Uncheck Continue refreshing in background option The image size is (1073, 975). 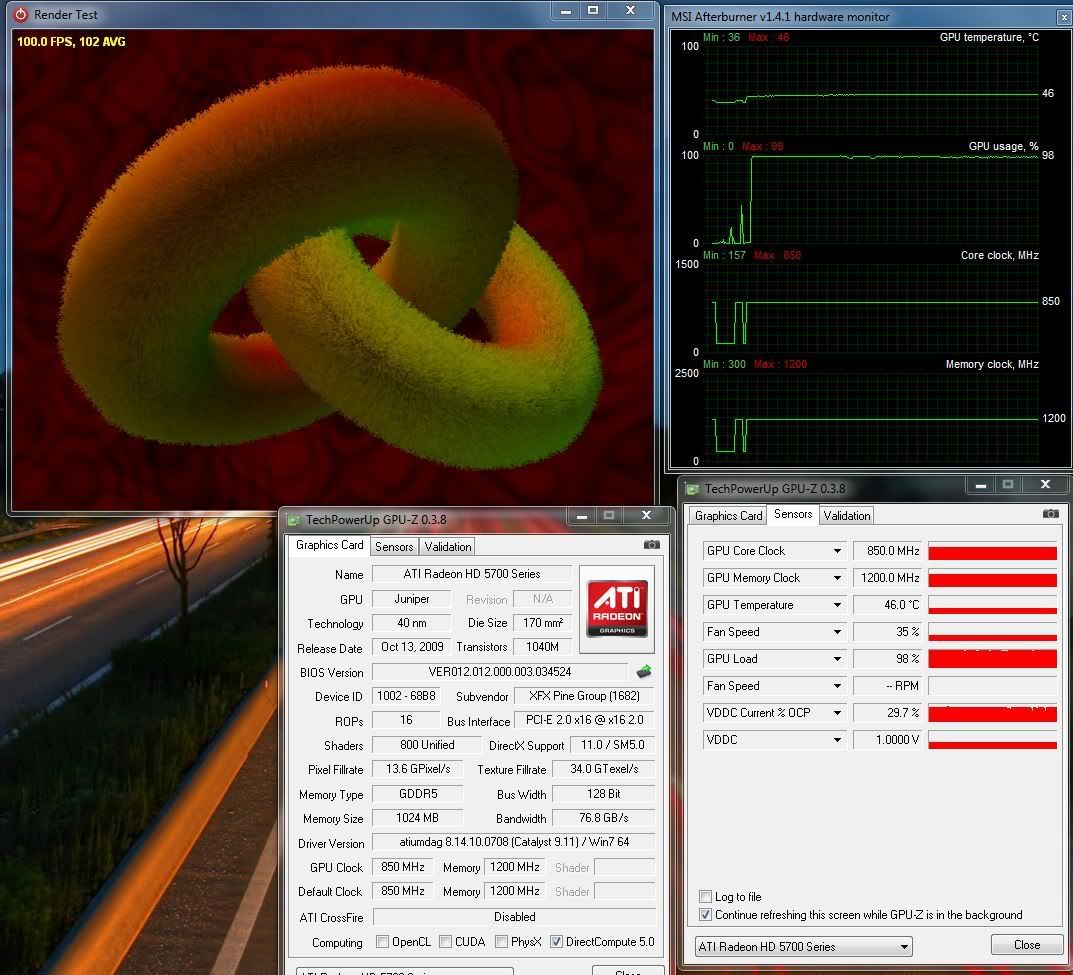pos(705,915)
